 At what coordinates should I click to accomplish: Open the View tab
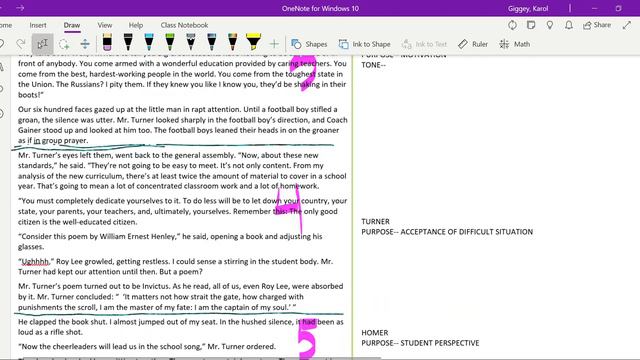(x=104, y=25)
